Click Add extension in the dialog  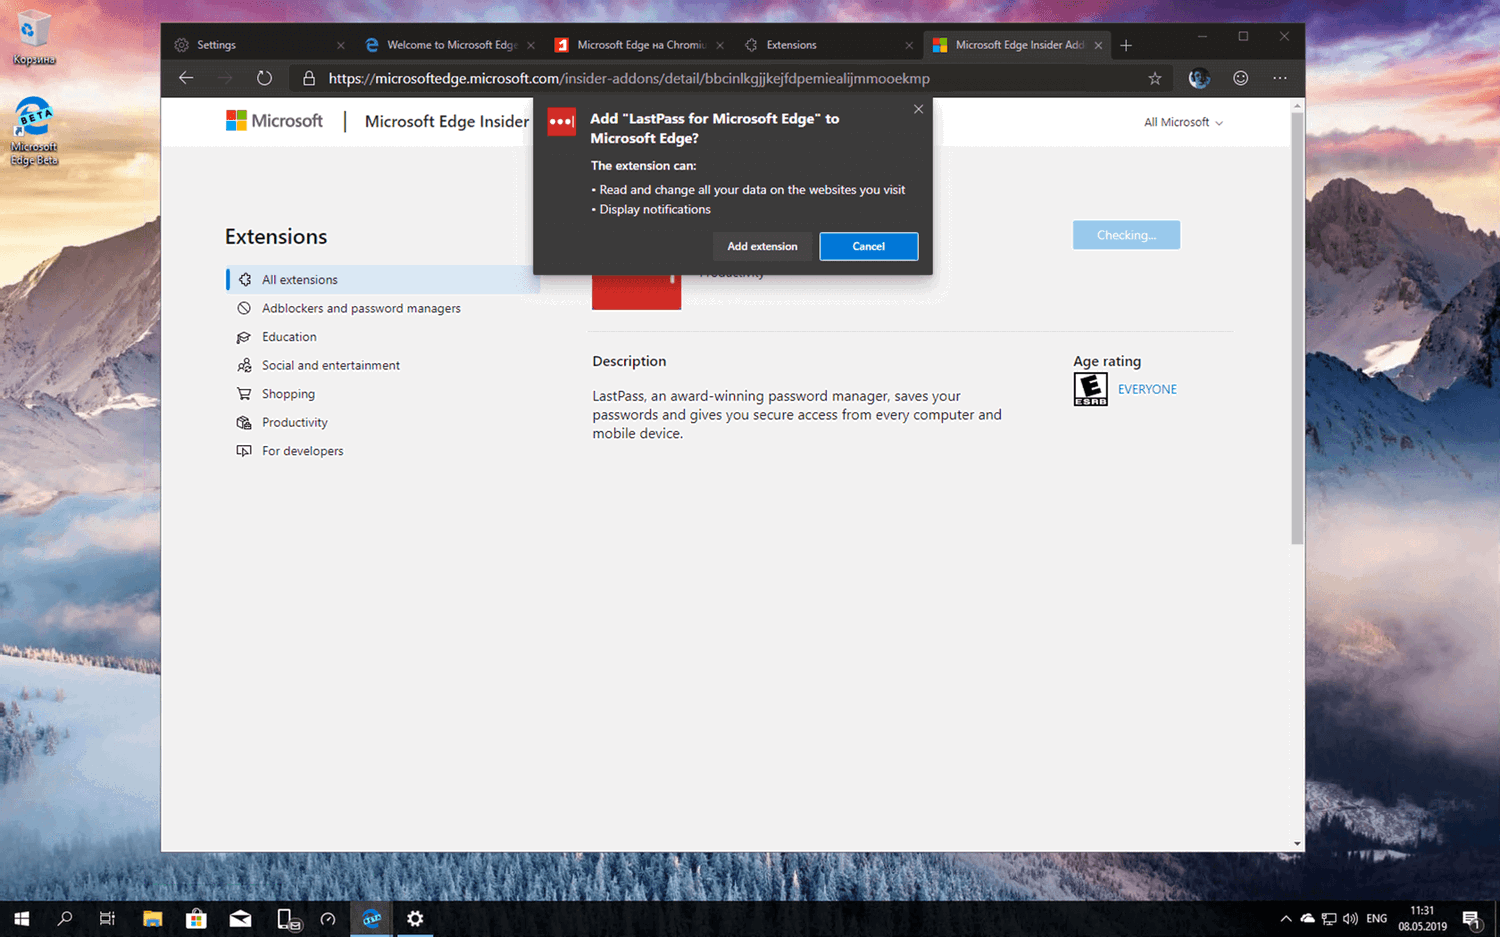pyautogui.click(x=762, y=246)
